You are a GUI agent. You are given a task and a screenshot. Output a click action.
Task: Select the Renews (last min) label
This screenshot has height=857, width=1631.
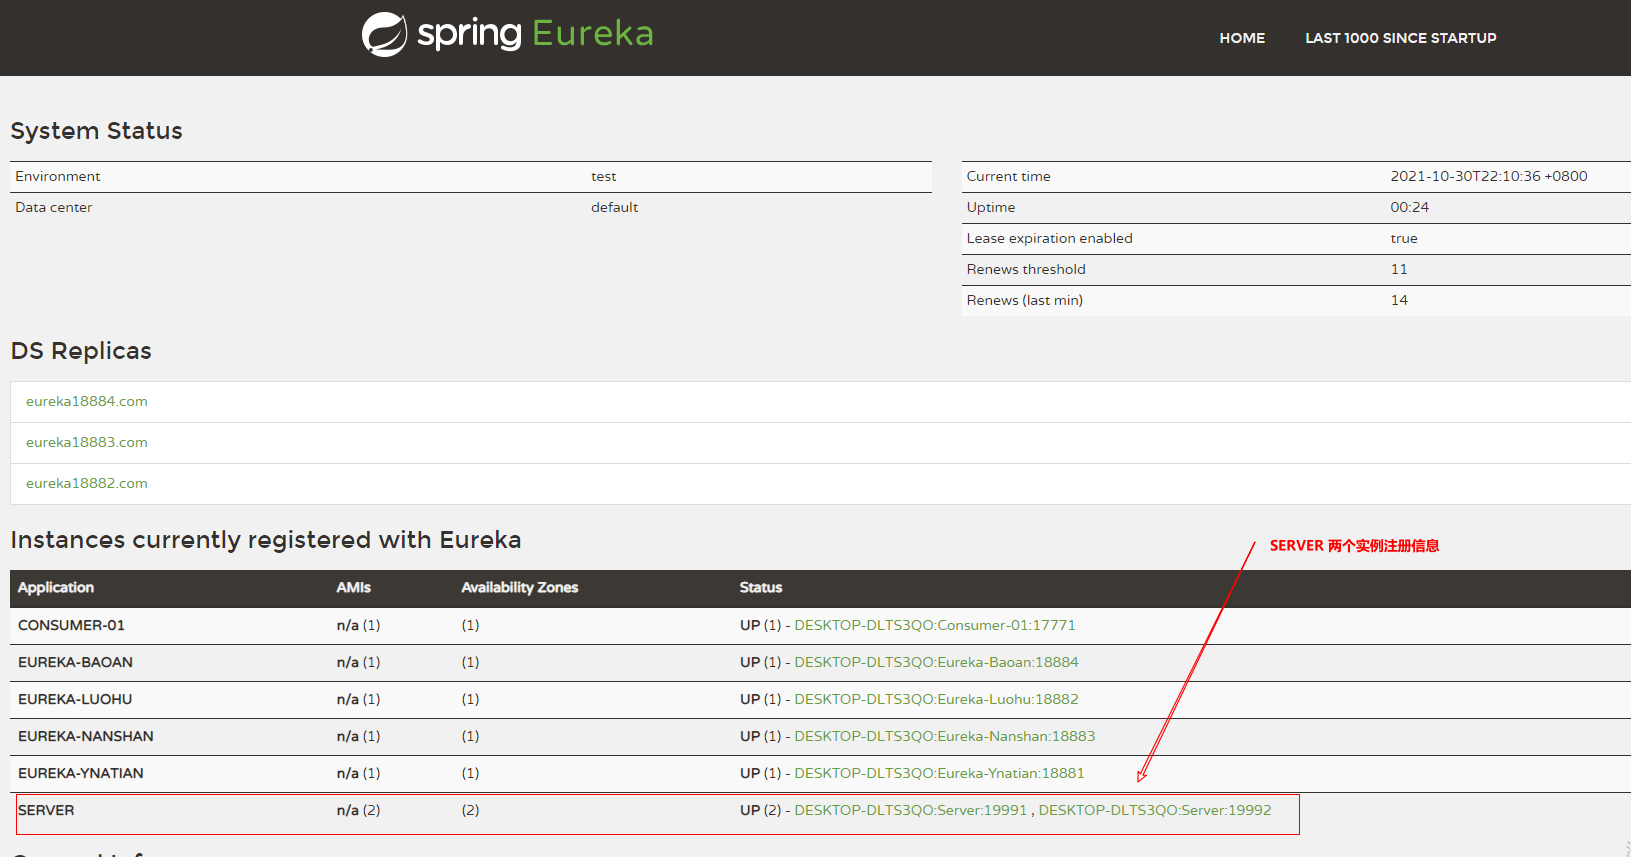tap(1025, 300)
